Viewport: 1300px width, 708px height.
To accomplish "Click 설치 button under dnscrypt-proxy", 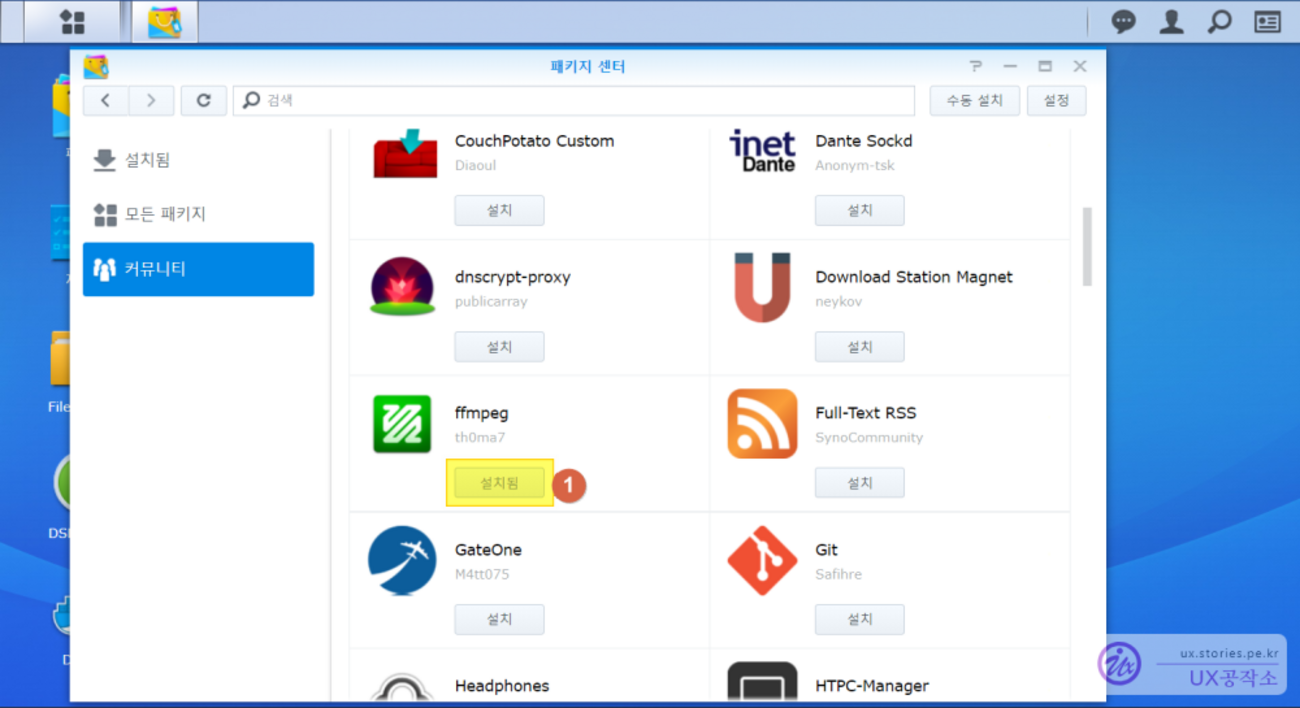I will [499, 347].
